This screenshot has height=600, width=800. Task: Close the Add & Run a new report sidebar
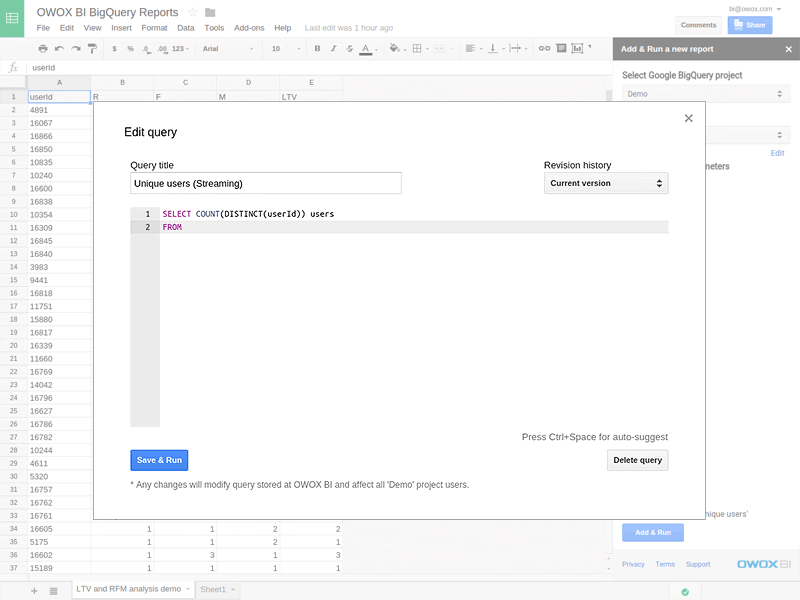coord(789,49)
